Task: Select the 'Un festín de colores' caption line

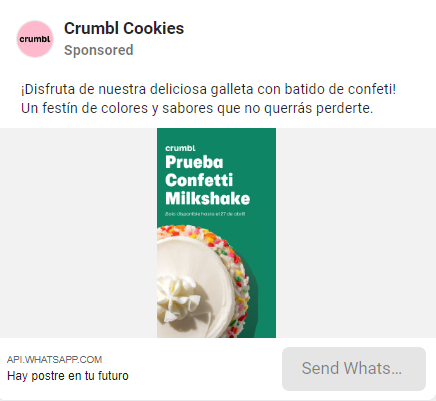Action: (197, 108)
